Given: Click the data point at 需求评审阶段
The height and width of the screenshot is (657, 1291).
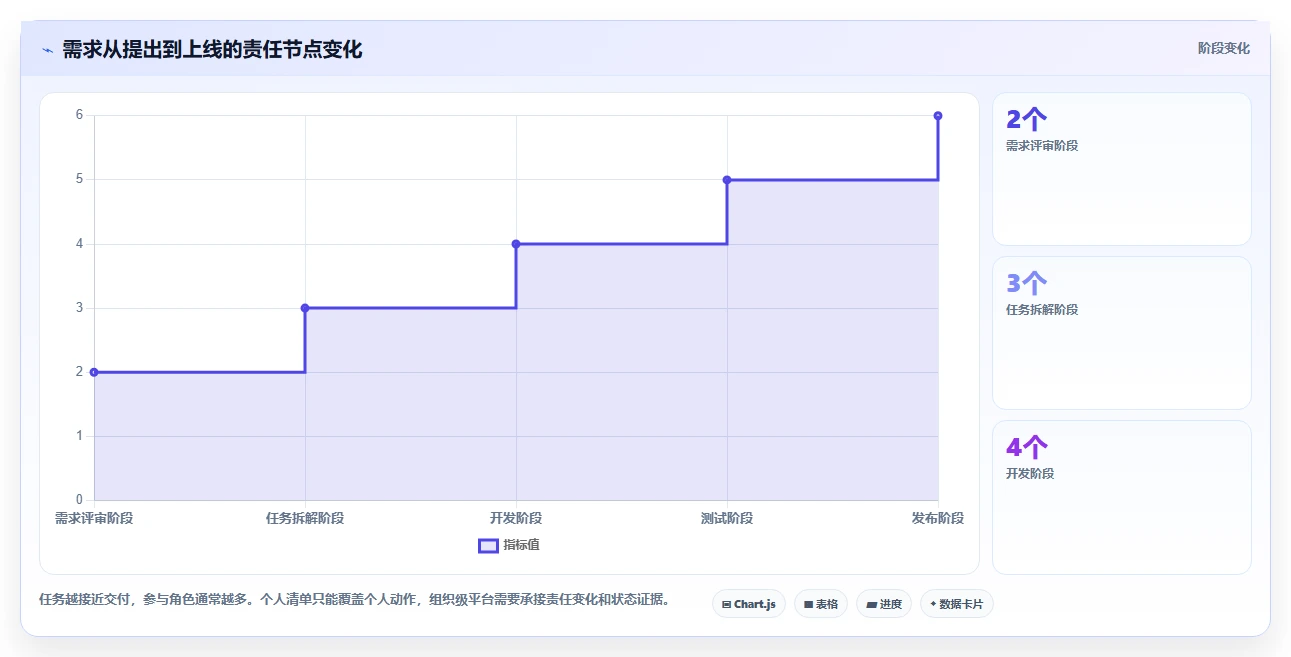Looking at the screenshot, I should coord(94,372).
